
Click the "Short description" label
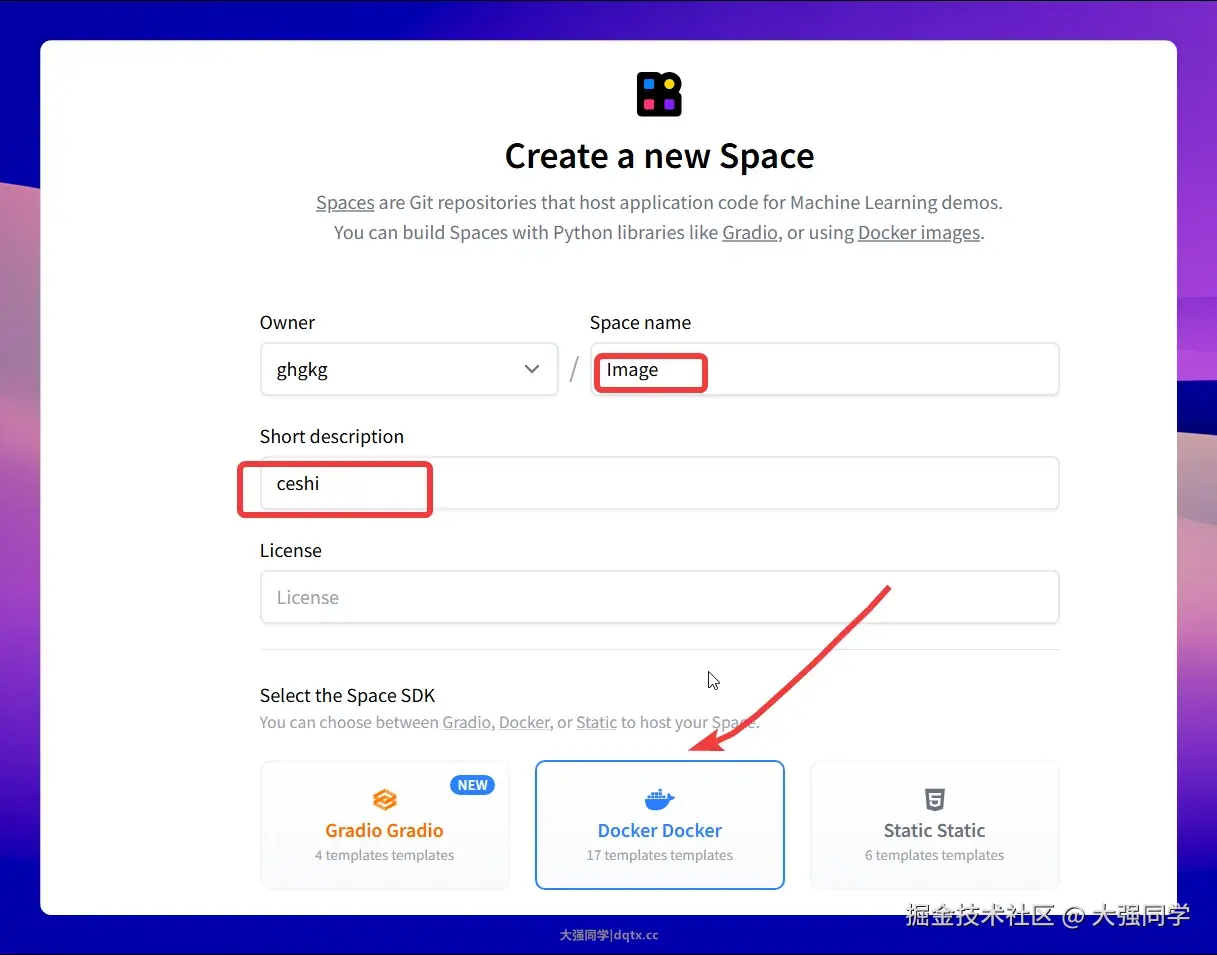click(x=332, y=436)
